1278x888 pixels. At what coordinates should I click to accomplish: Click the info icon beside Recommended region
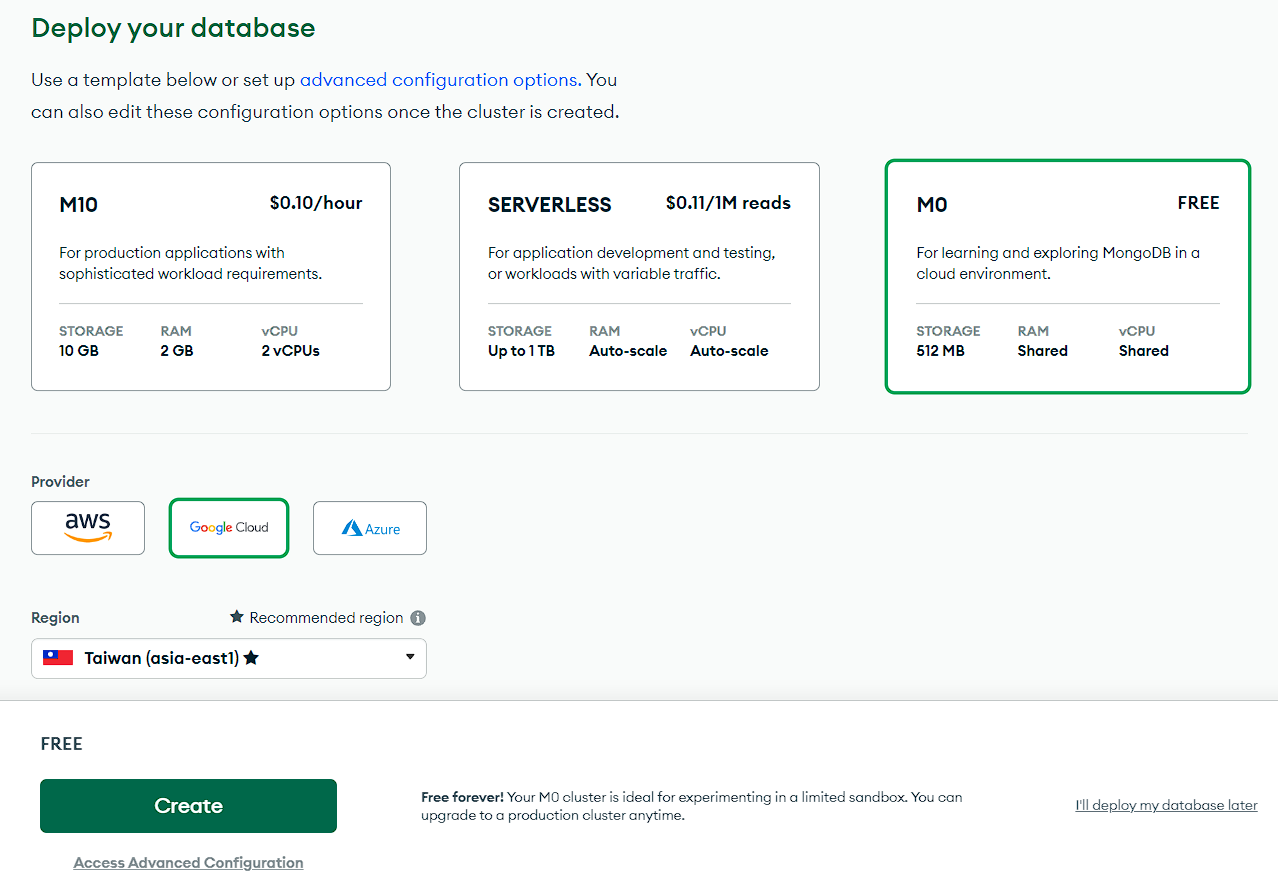[418, 618]
